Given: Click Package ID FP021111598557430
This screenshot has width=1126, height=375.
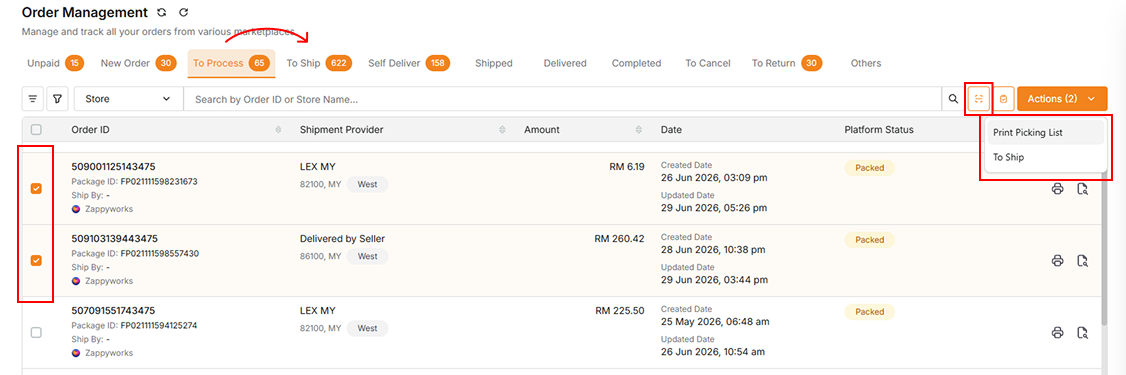Looking at the screenshot, I should pos(159,254).
